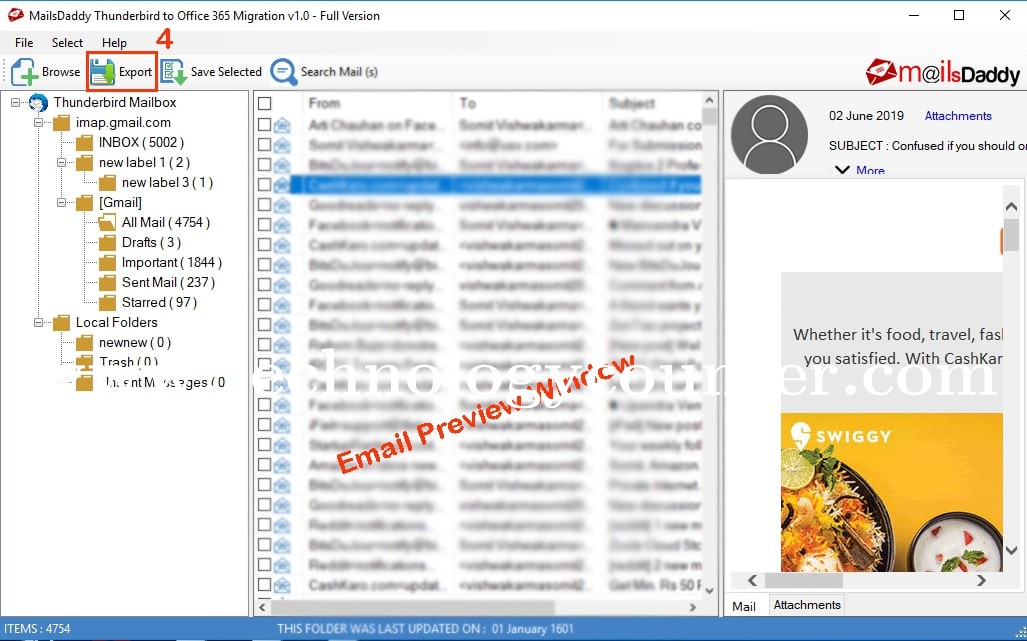Select new label 3 (1) folder
Image resolution: width=1027 pixels, height=641 pixels.
[x=167, y=183]
